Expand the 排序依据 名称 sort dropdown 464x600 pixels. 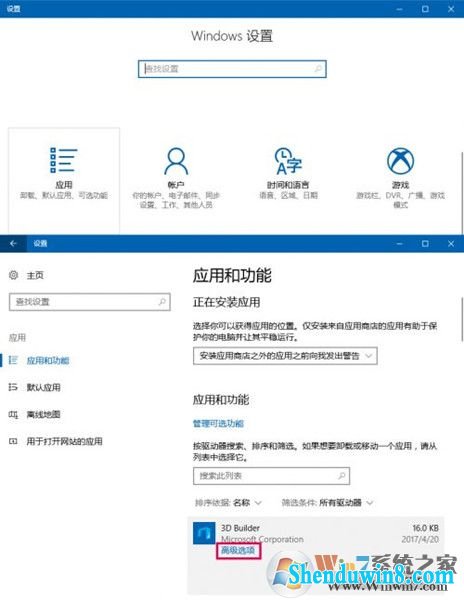[228, 502]
